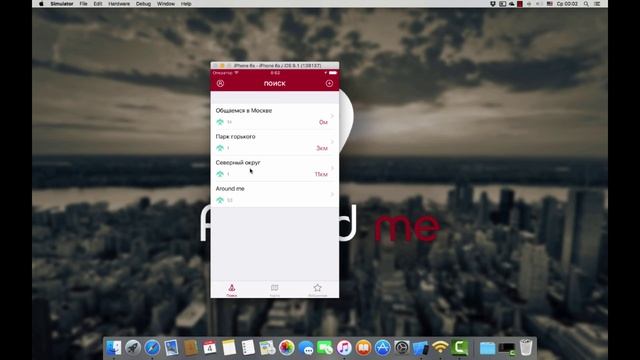The width and height of the screenshot is (640, 360).
Task: Open Finder from the Dock
Action: click(x=113, y=348)
